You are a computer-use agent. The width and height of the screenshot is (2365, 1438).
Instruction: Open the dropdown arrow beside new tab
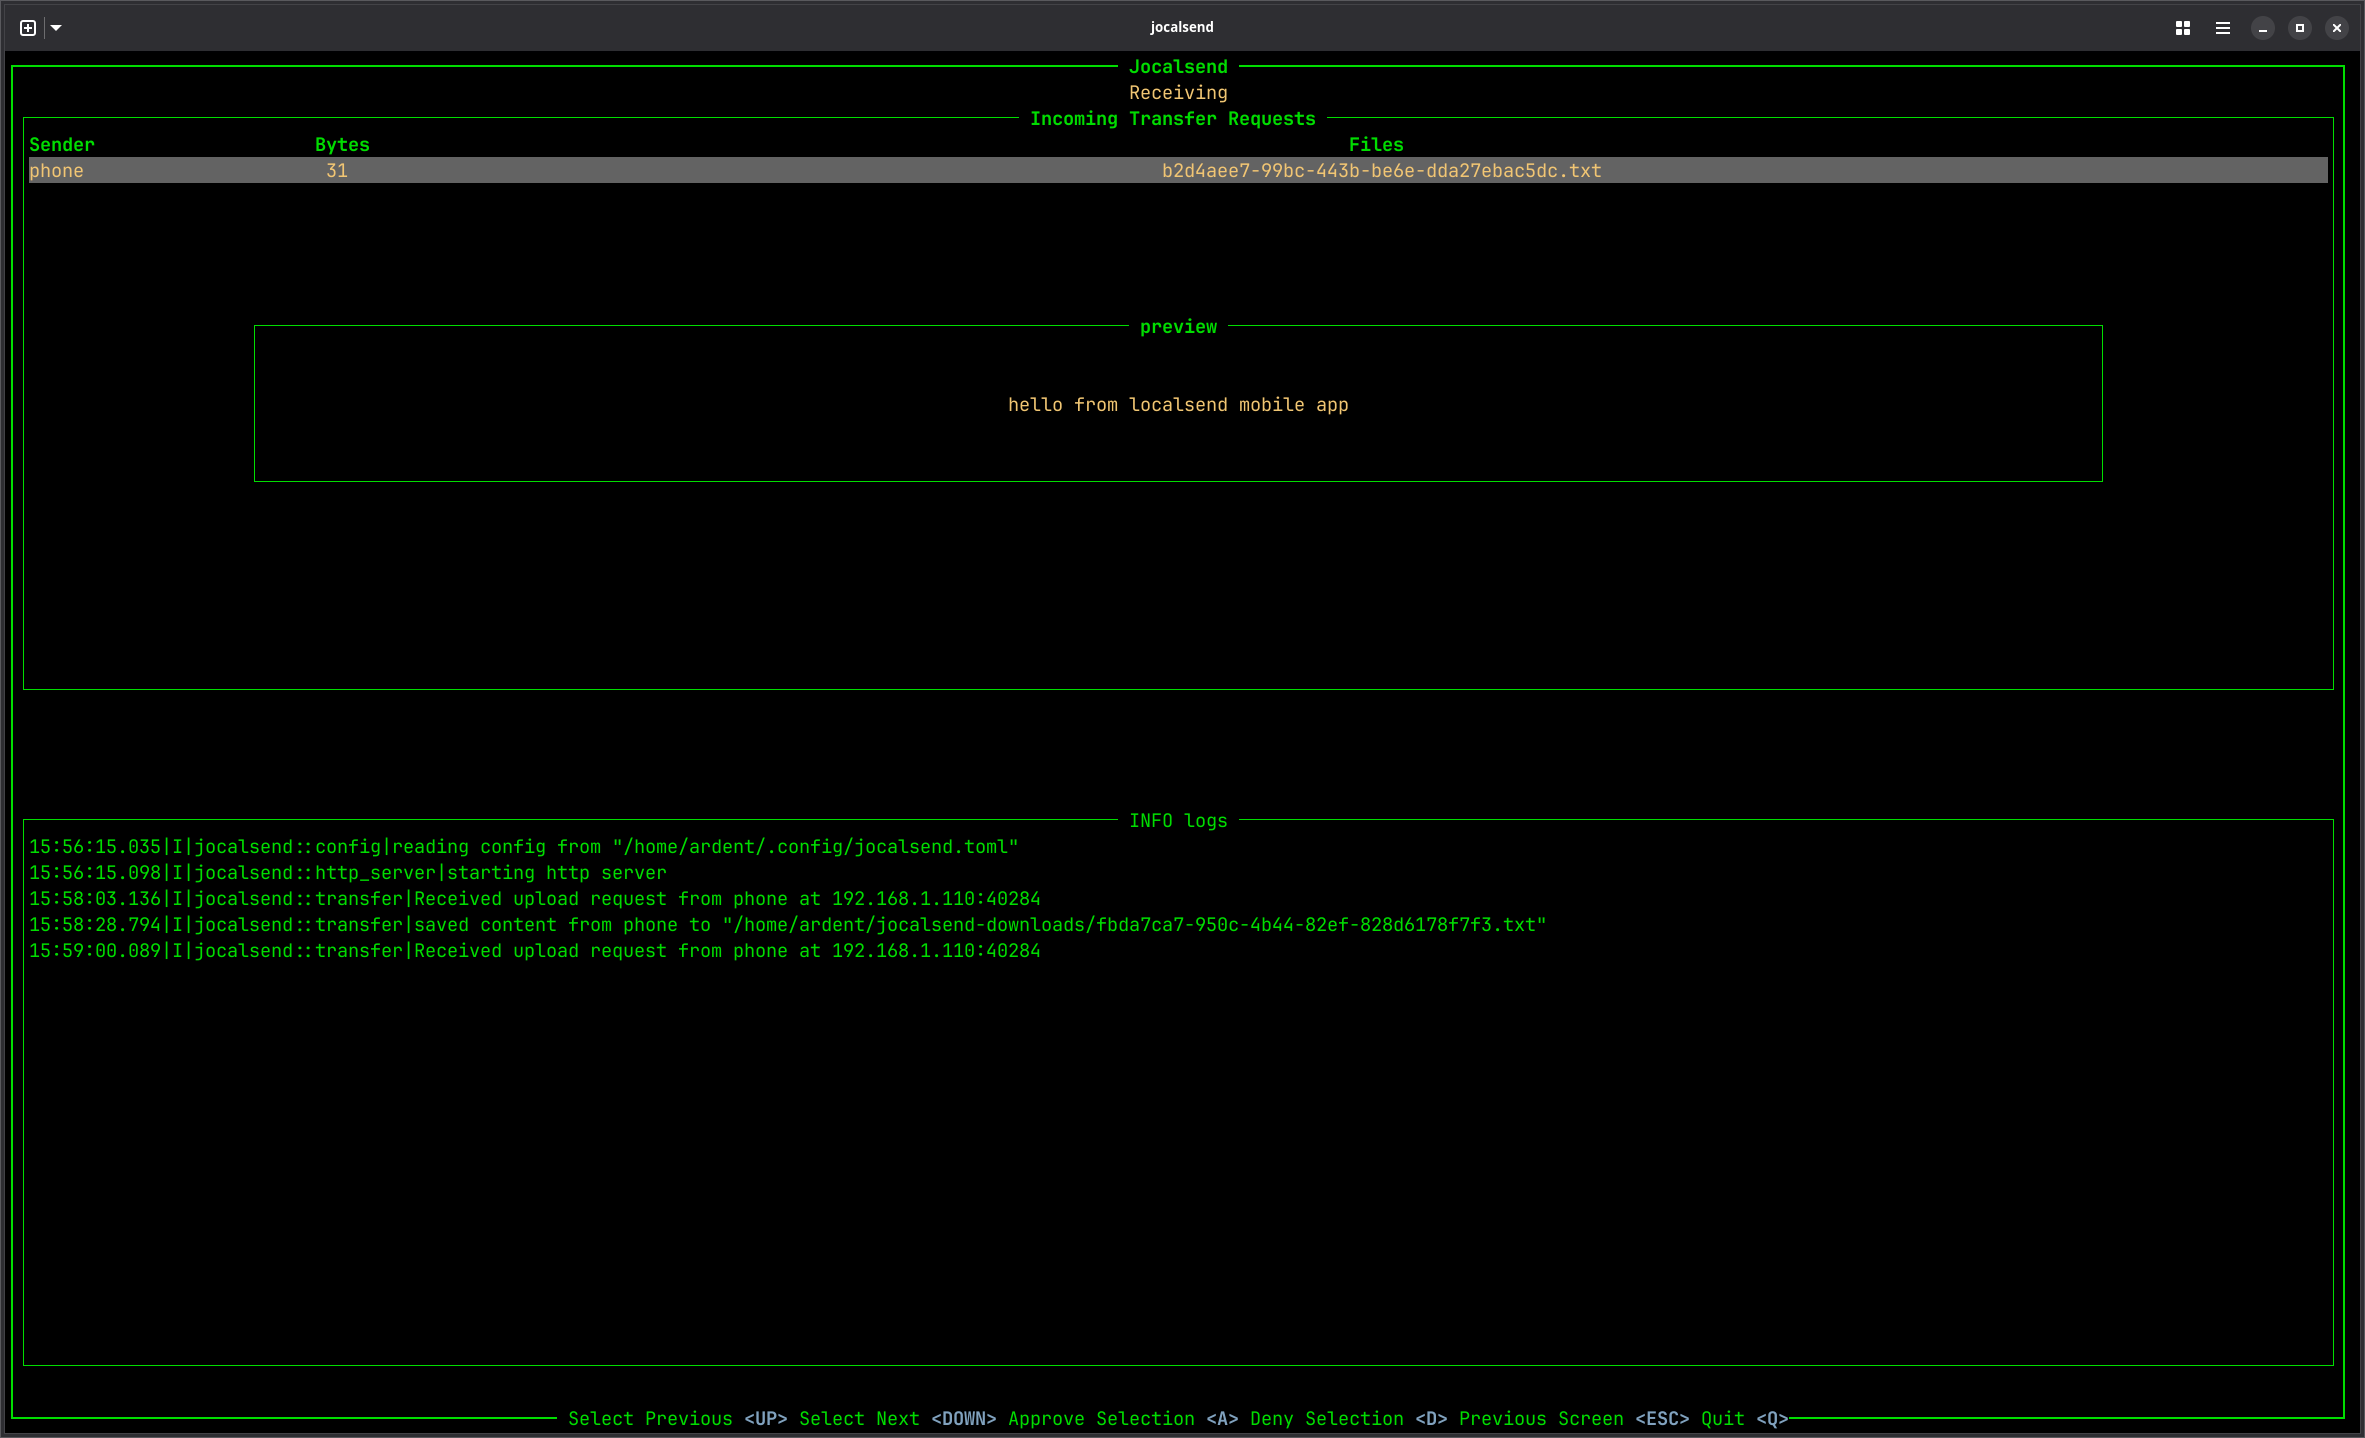tap(56, 28)
